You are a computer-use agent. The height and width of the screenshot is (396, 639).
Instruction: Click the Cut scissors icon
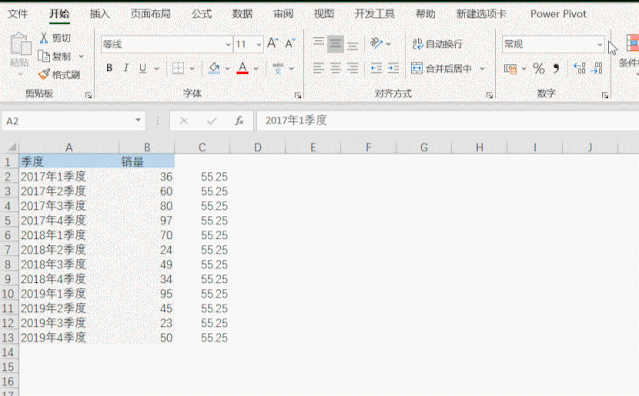coord(44,38)
